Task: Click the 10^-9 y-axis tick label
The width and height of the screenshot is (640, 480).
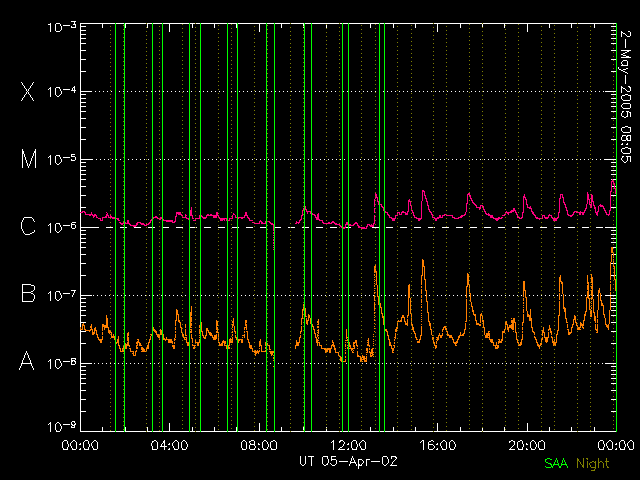Action: [x=62, y=427]
